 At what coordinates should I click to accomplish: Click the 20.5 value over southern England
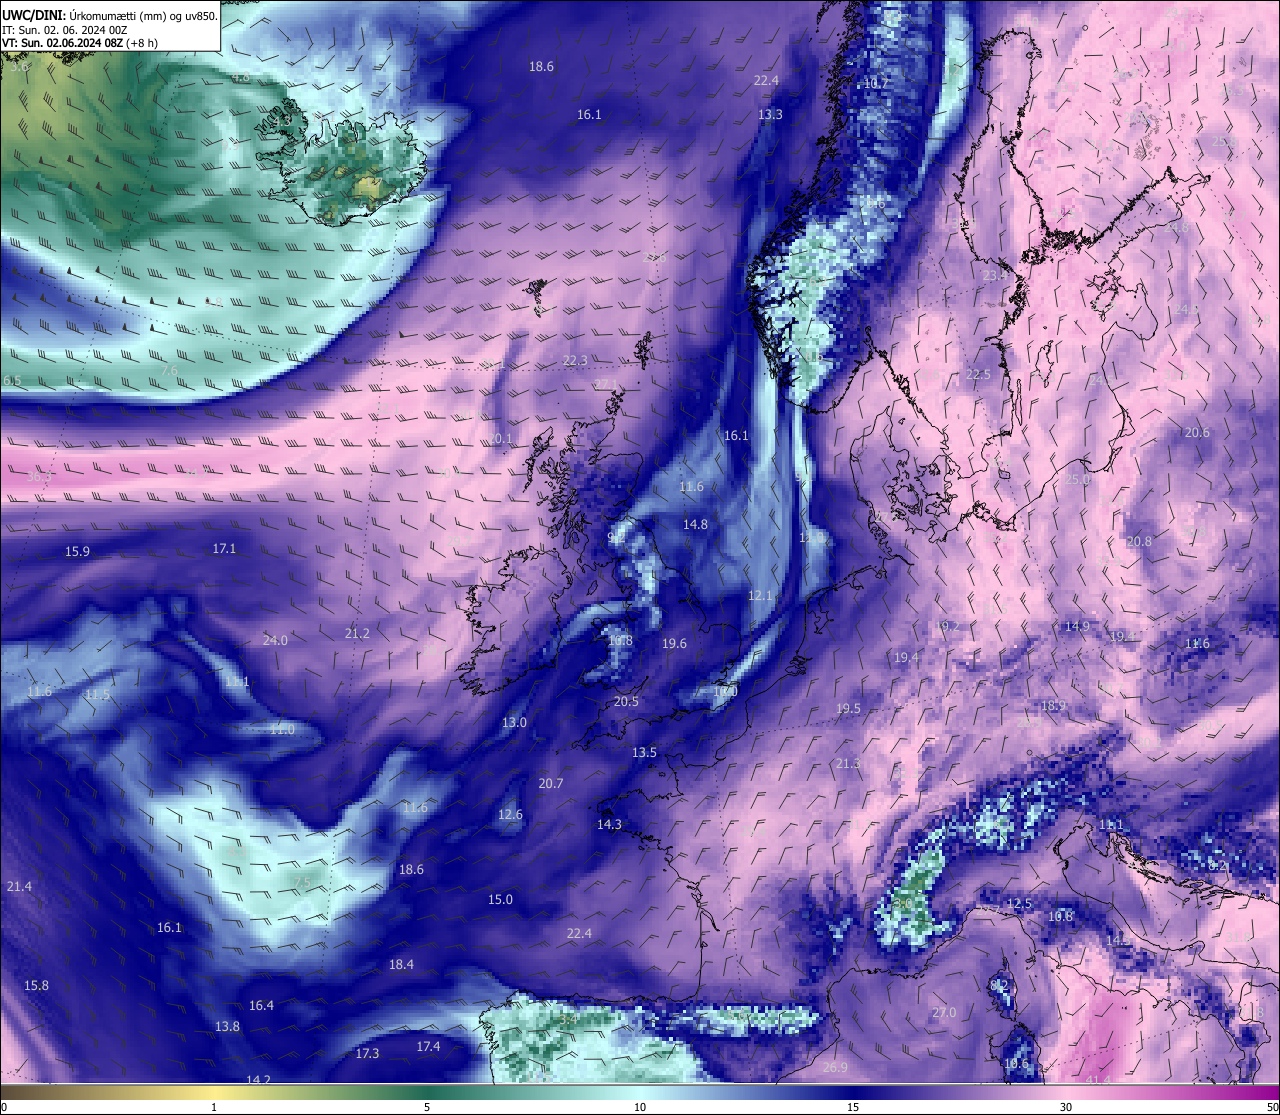click(x=626, y=702)
